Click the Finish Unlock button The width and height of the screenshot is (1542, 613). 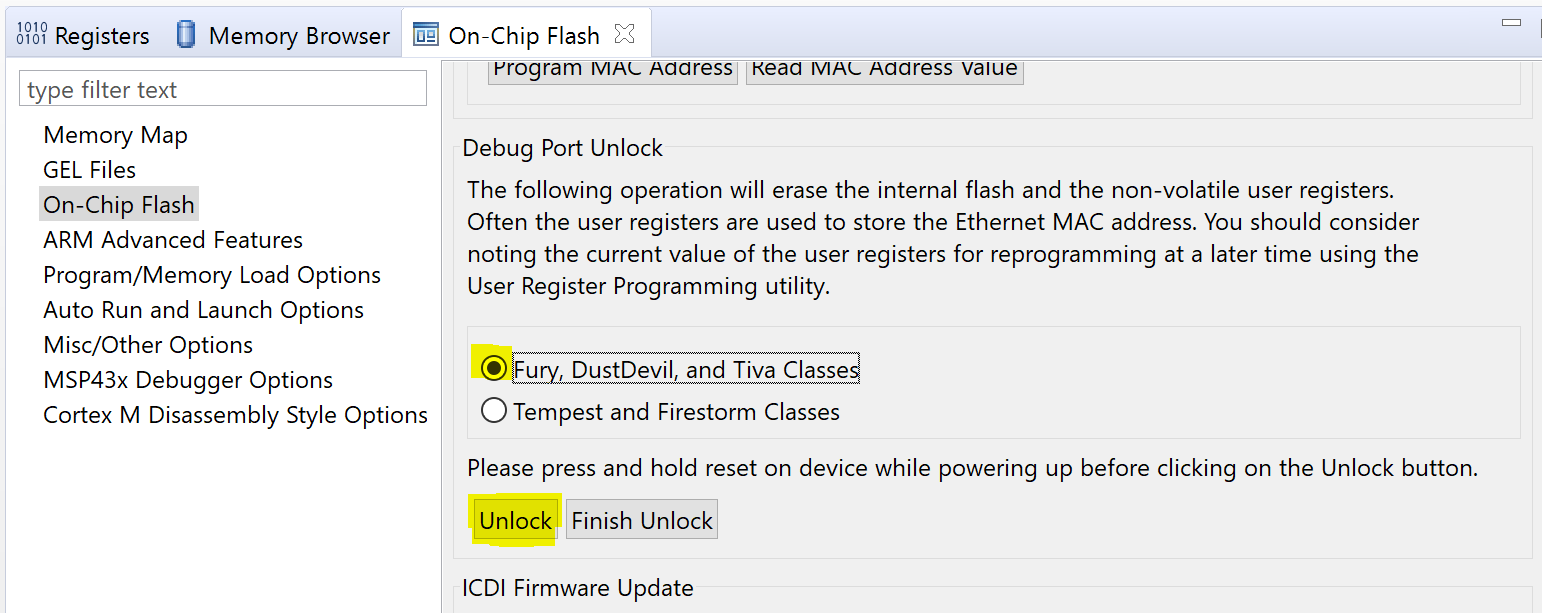[642, 520]
